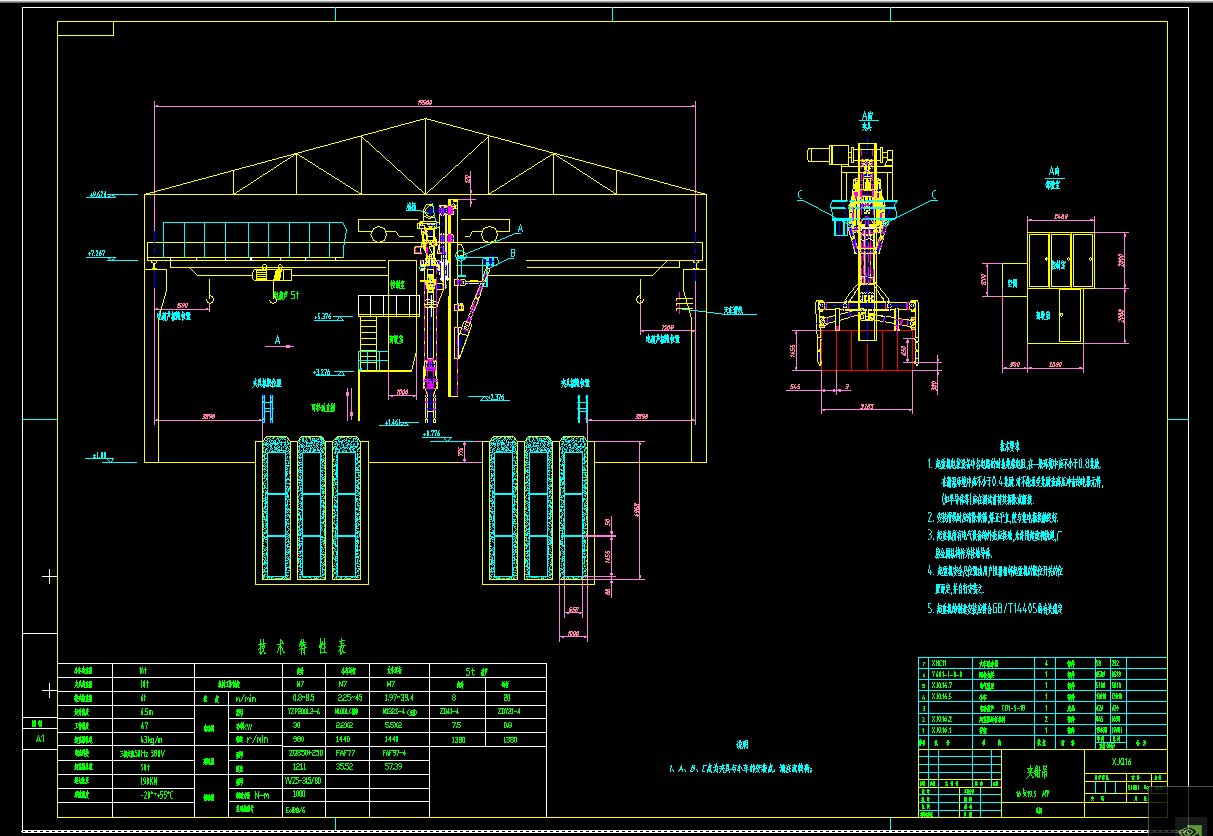The image size is (1213, 836).
Task: Select the +9.674 elevation marker
Action: click(x=99, y=194)
